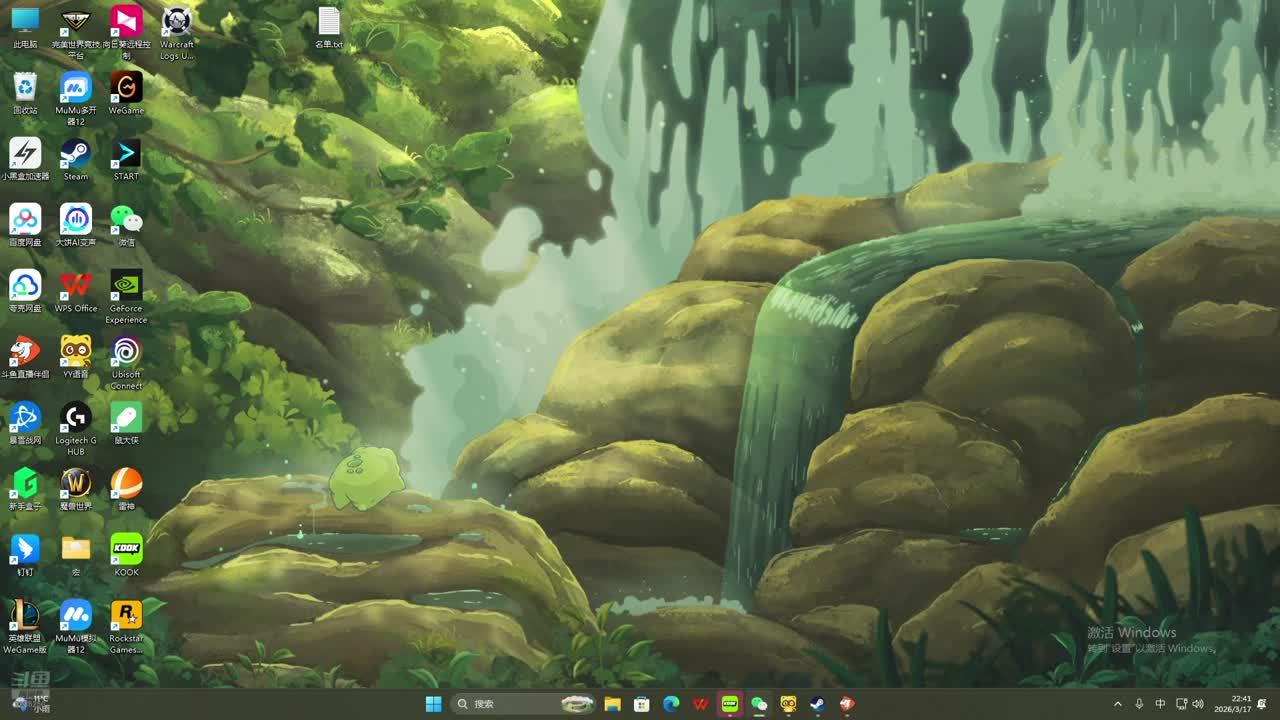Click the Logitech G HUB icon

(76, 419)
